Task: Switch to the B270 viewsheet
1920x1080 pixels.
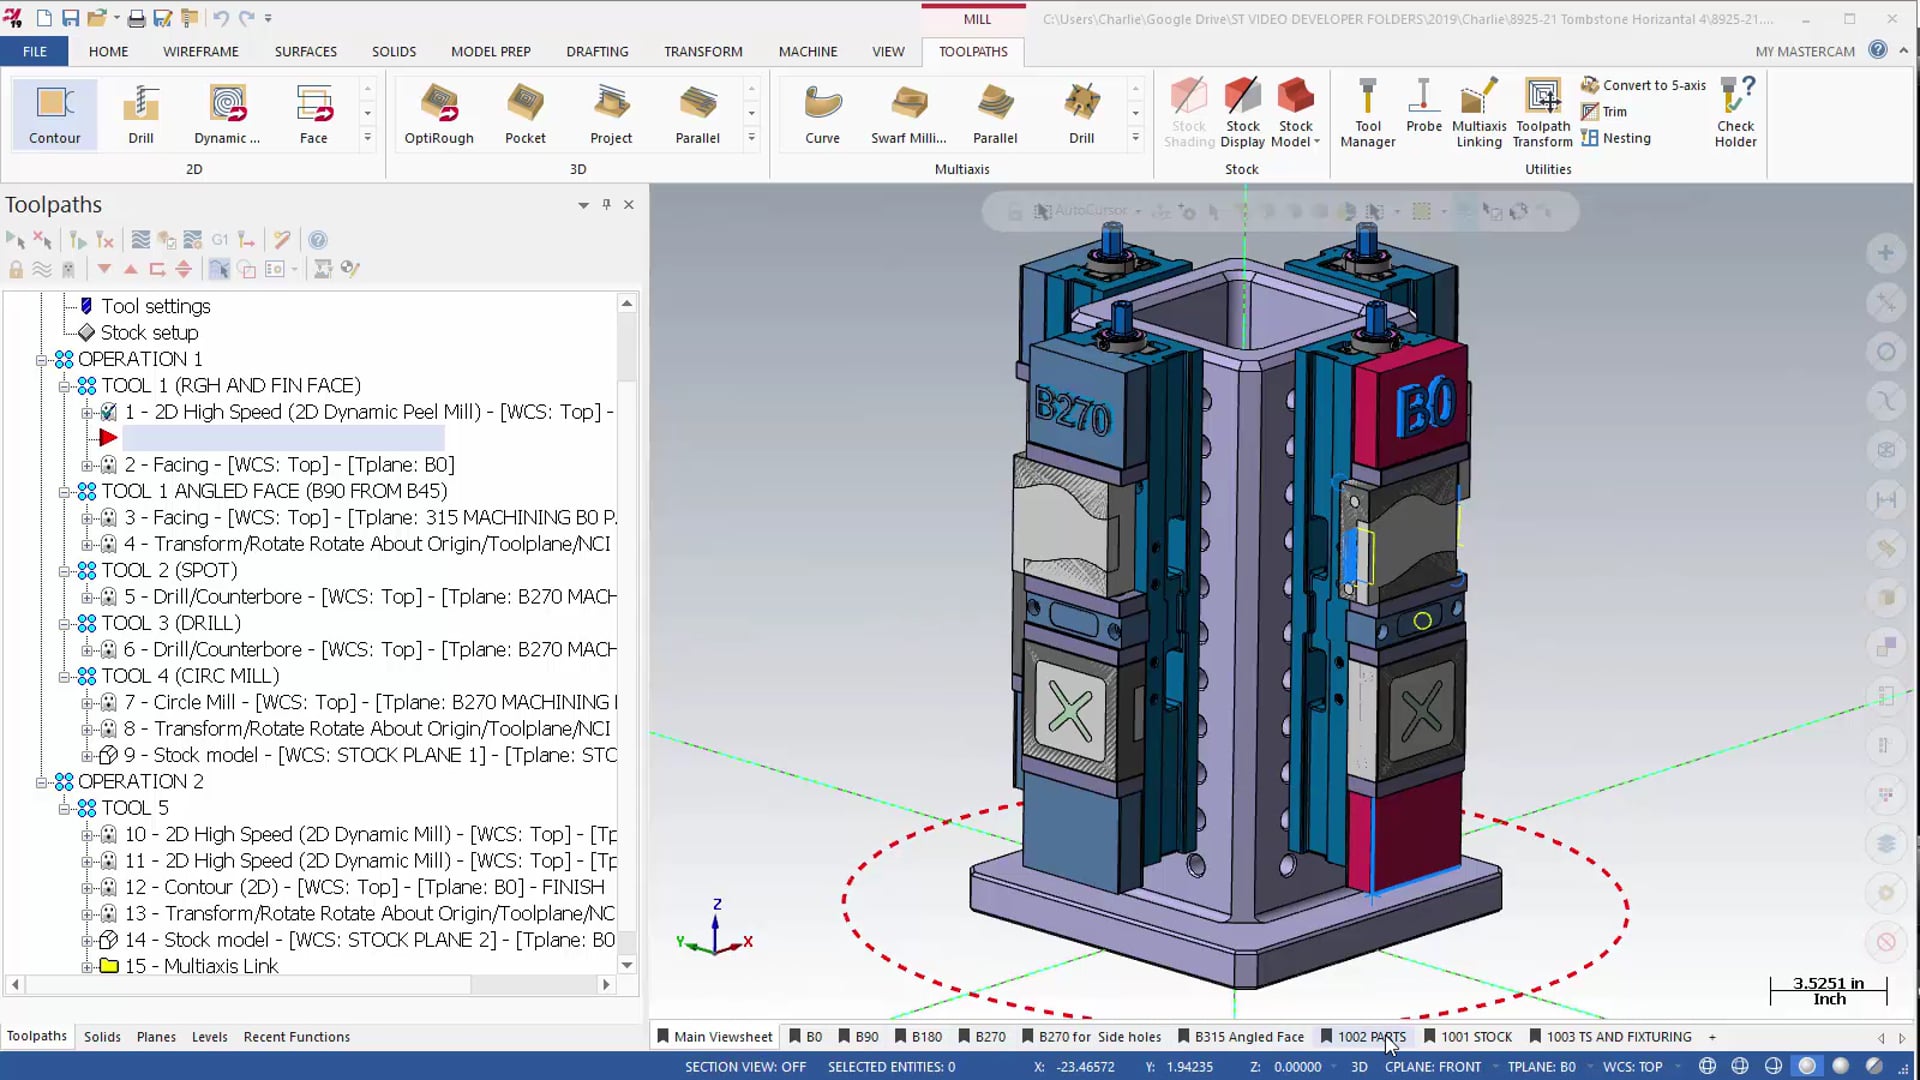Action: tap(982, 1037)
